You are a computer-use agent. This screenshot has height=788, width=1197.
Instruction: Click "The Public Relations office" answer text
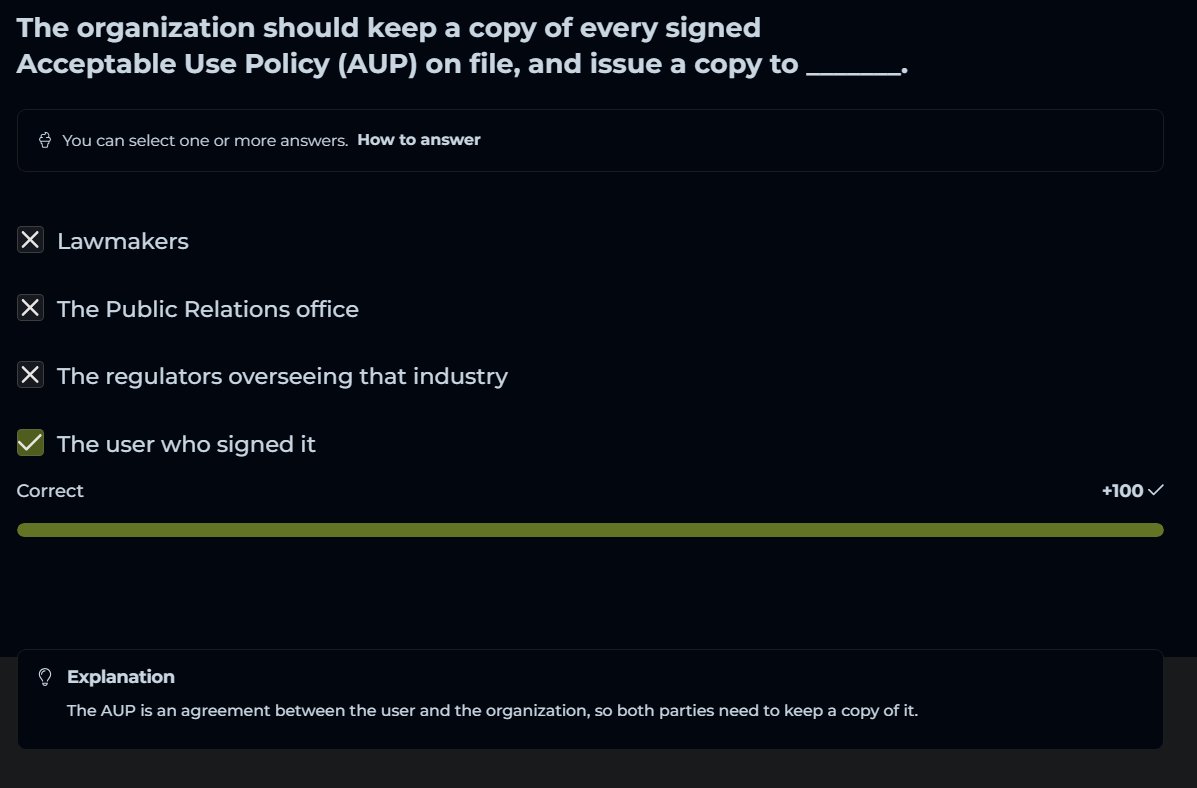pyautogui.click(x=208, y=310)
